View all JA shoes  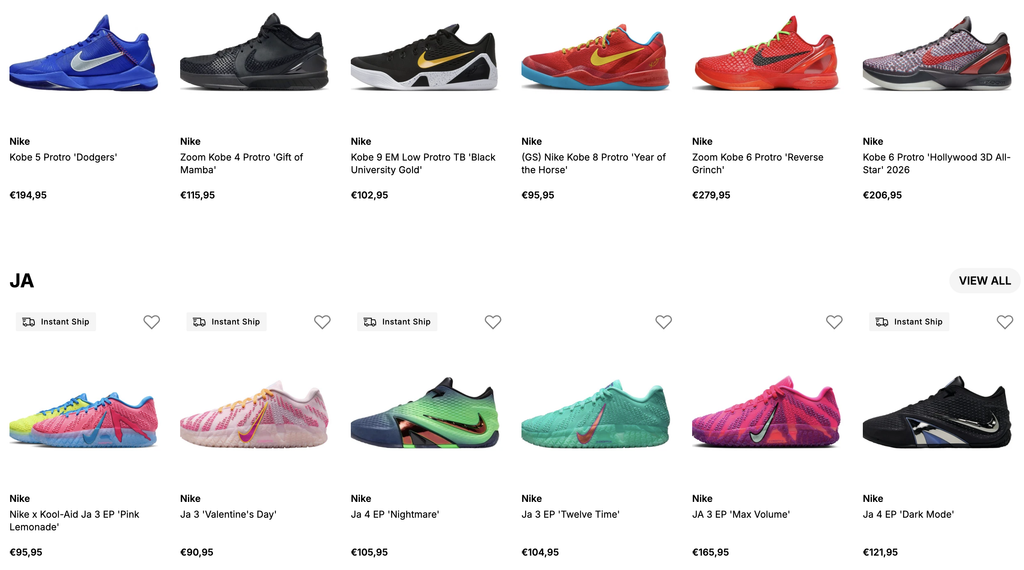(x=985, y=281)
